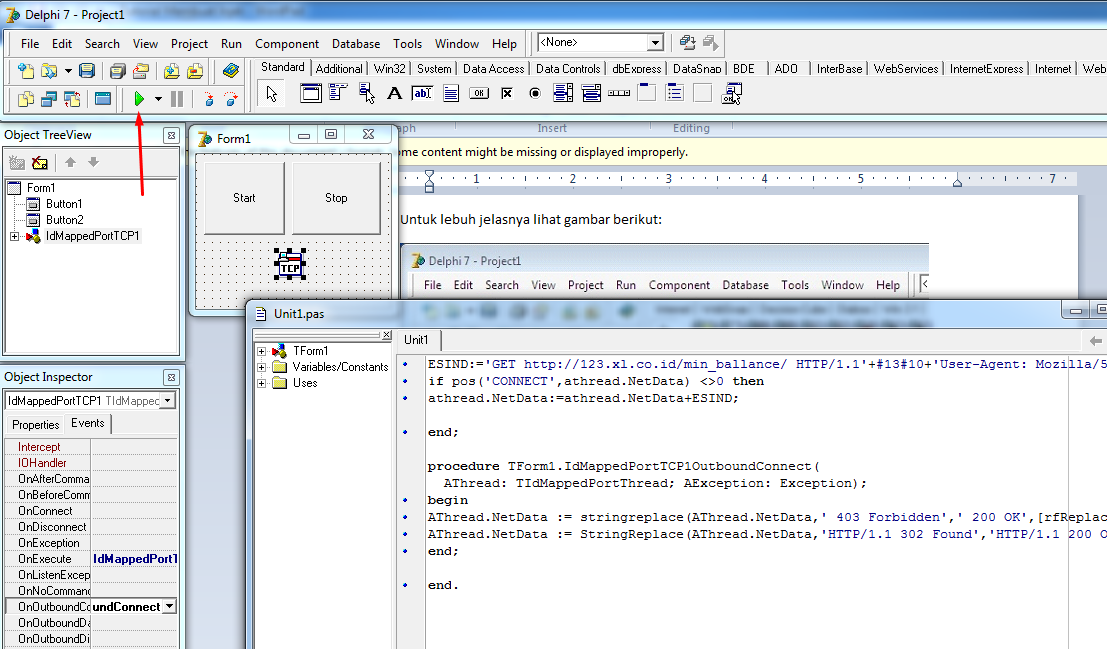Open the Run menu

coord(231,44)
